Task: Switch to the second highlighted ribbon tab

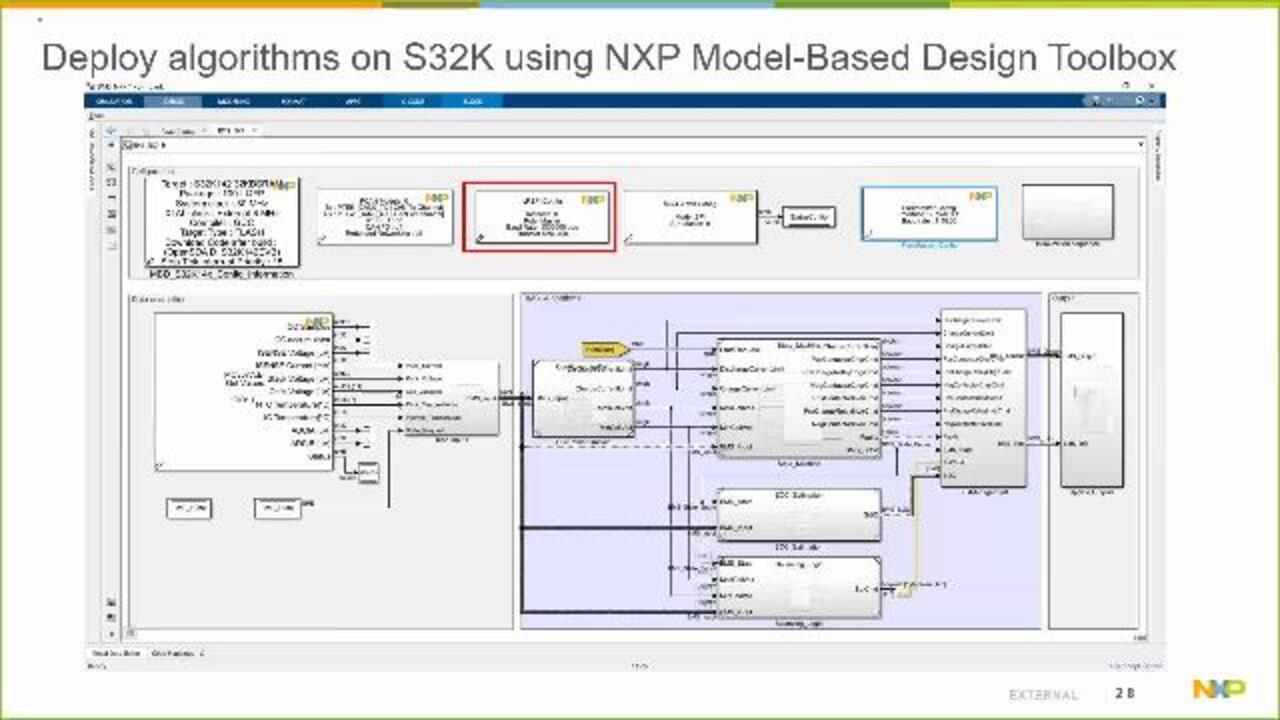Action: pos(473,101)
